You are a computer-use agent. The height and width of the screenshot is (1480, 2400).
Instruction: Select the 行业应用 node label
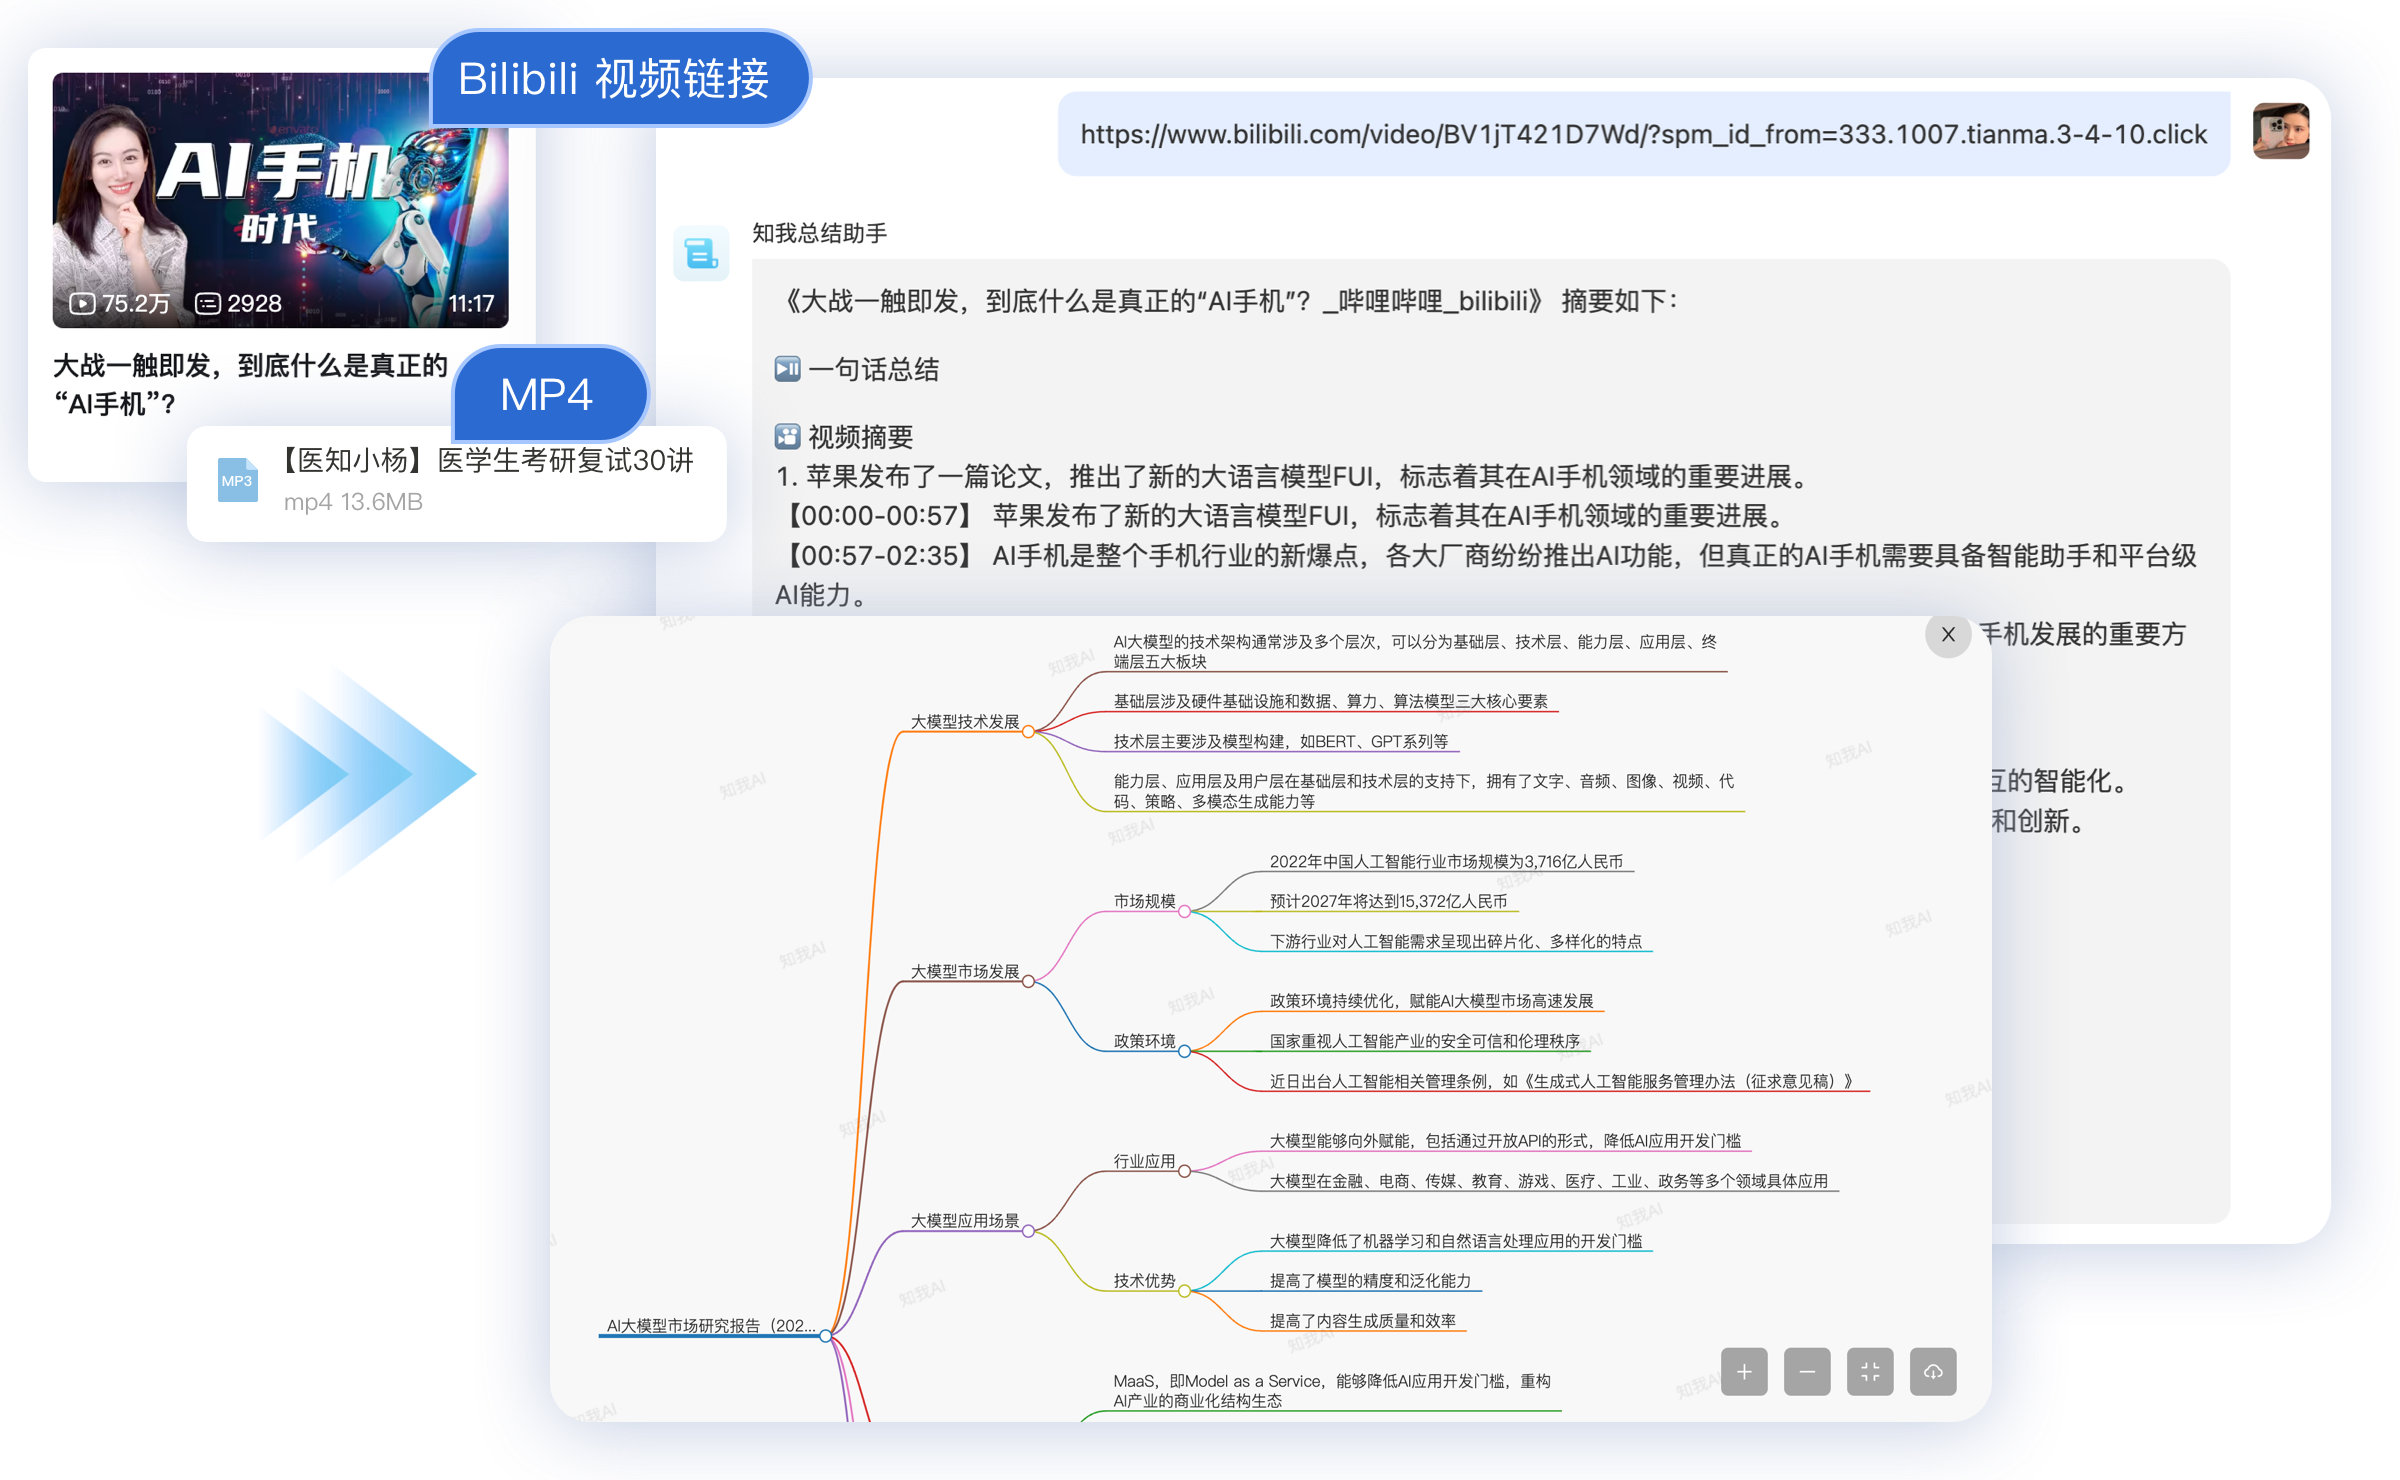click(1144, 1161)
